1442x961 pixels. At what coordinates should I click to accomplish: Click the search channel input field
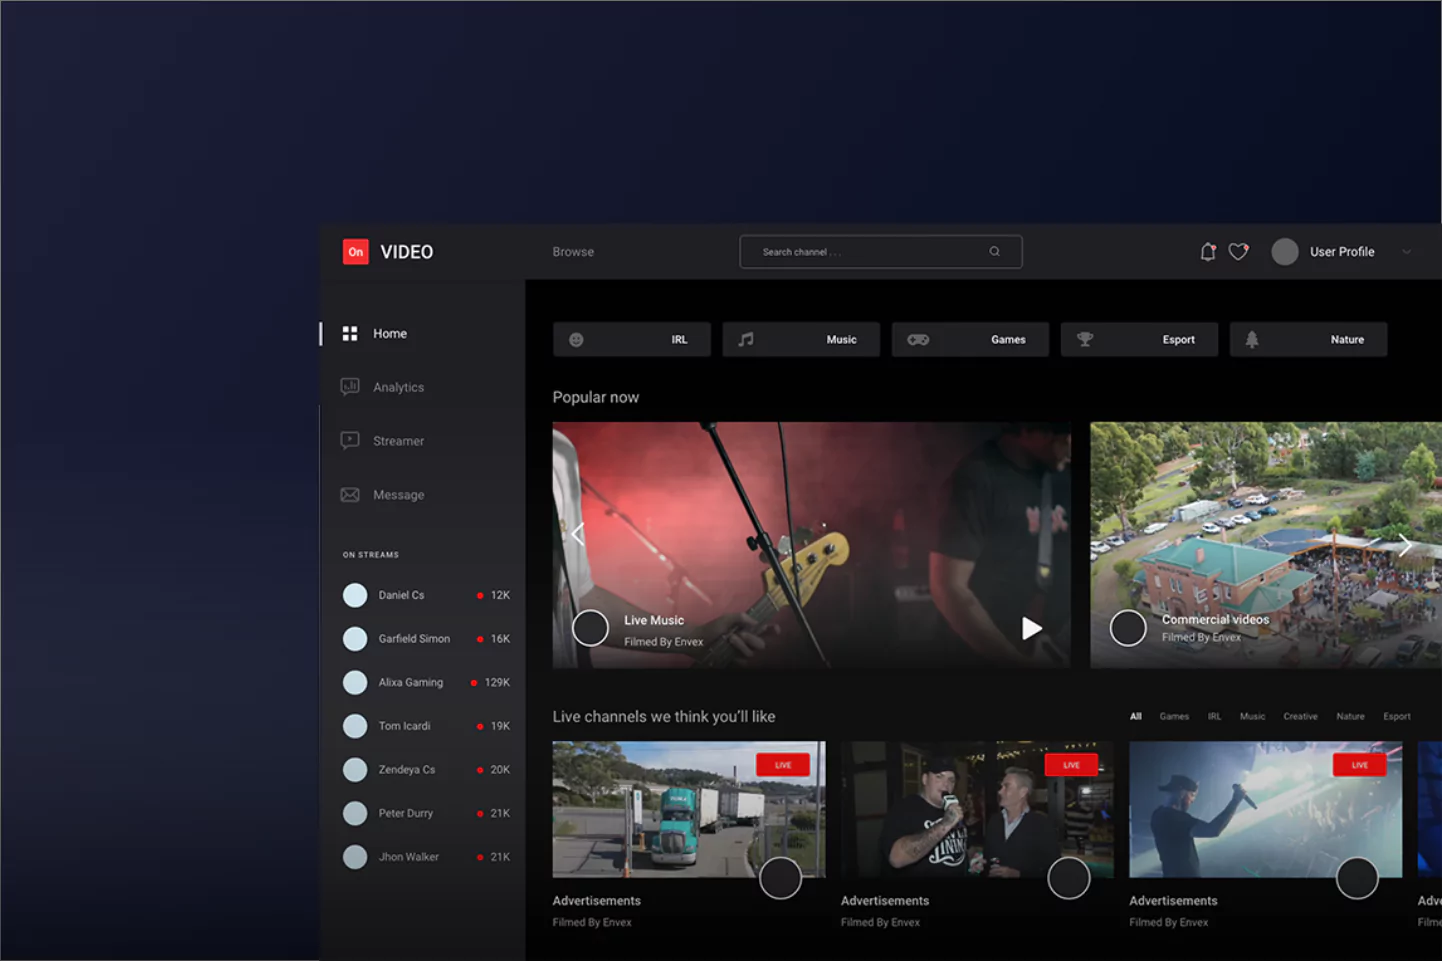(x=880, y=251)
